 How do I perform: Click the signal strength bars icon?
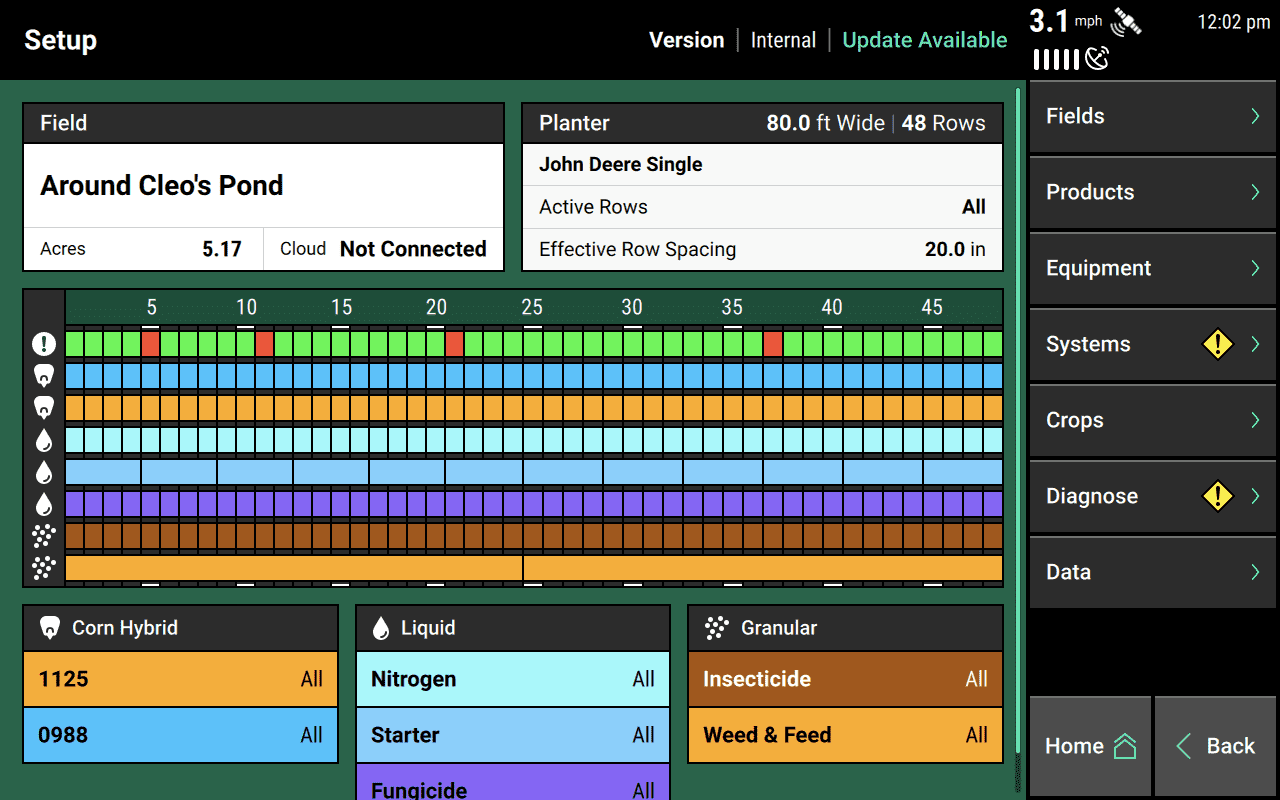(1056, 60)
